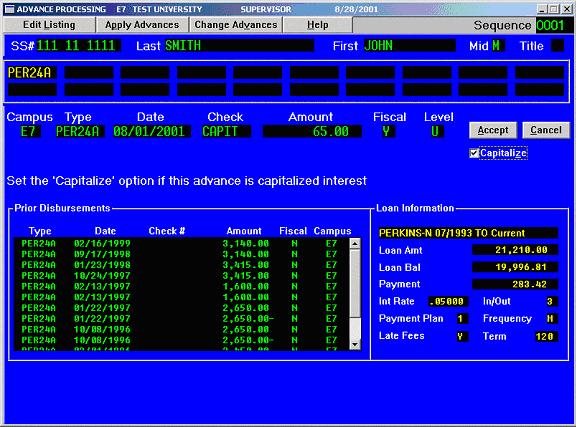Select disbursement row dated 01/23/1998

point(182,265)
